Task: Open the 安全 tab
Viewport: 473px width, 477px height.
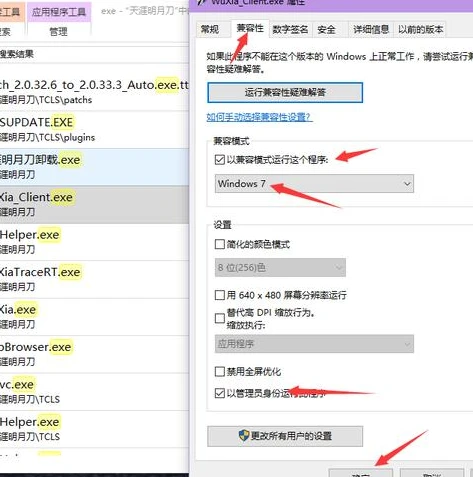Action: 326,30
